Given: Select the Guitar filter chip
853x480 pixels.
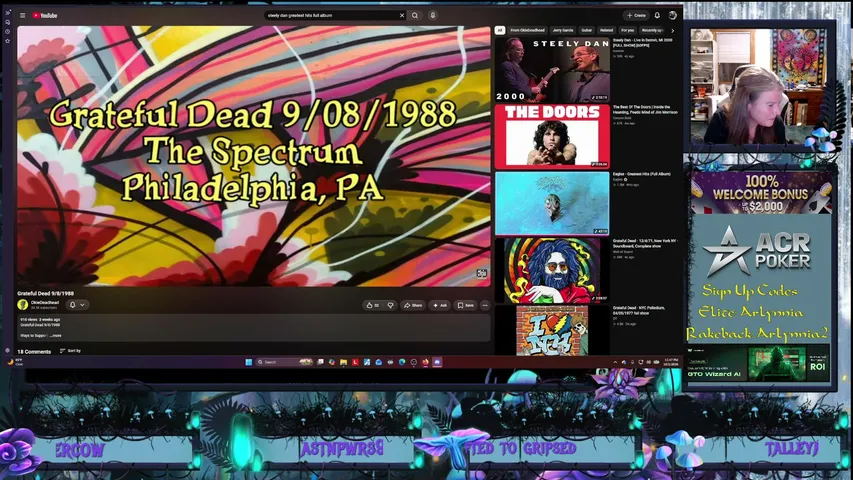Looking at the screenshot, I should (x=586, y=30).
